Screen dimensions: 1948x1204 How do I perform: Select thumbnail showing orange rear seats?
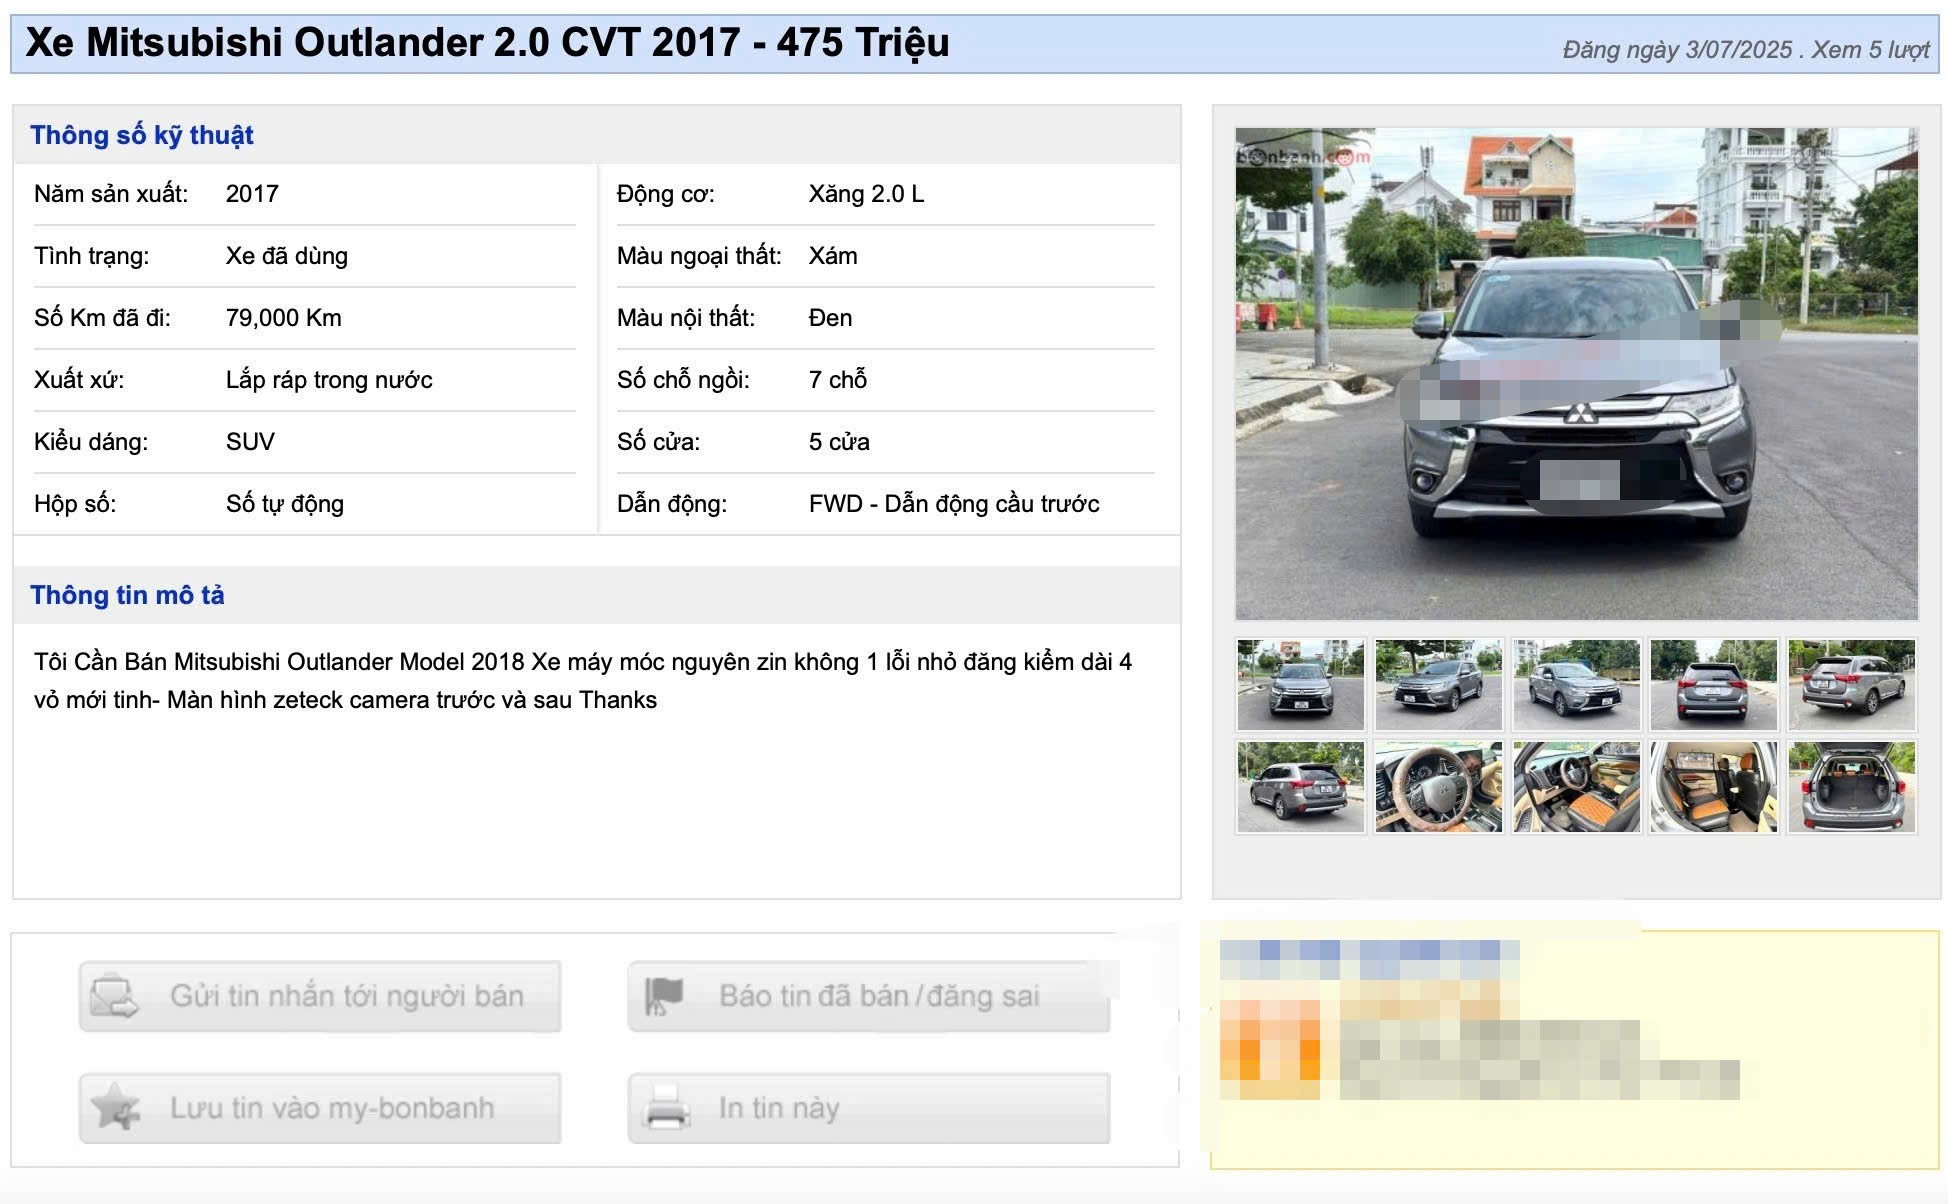point(1714,787)
